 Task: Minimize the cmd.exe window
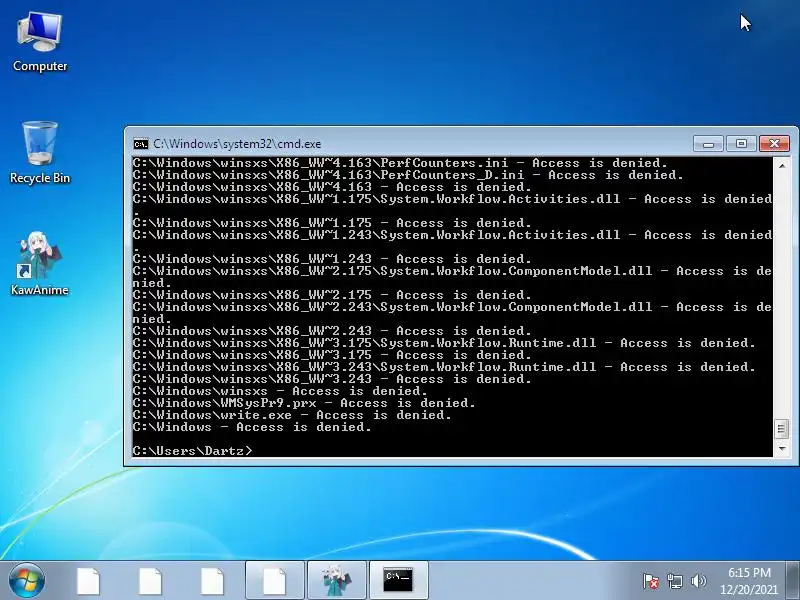pyautogui.click(x=708, y=144)
